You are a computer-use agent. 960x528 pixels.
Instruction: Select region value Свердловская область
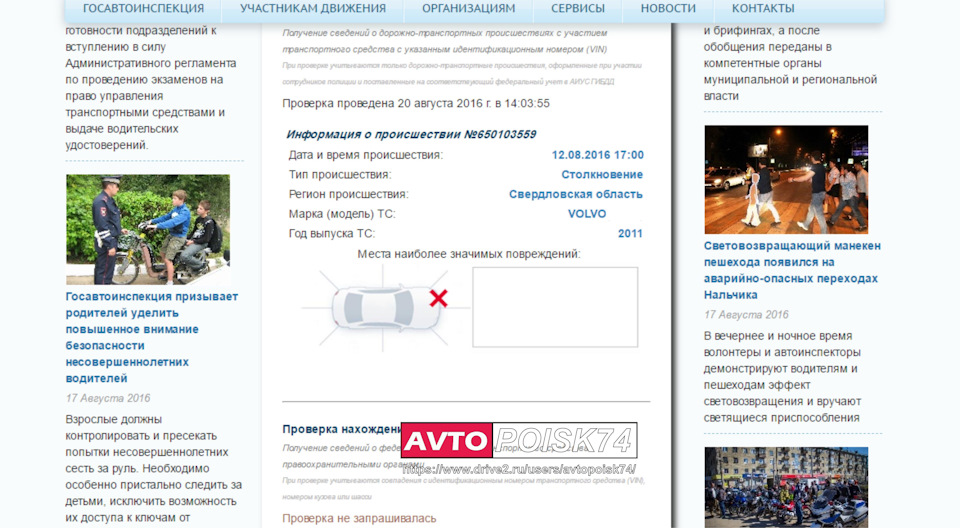tap(576, 194)
